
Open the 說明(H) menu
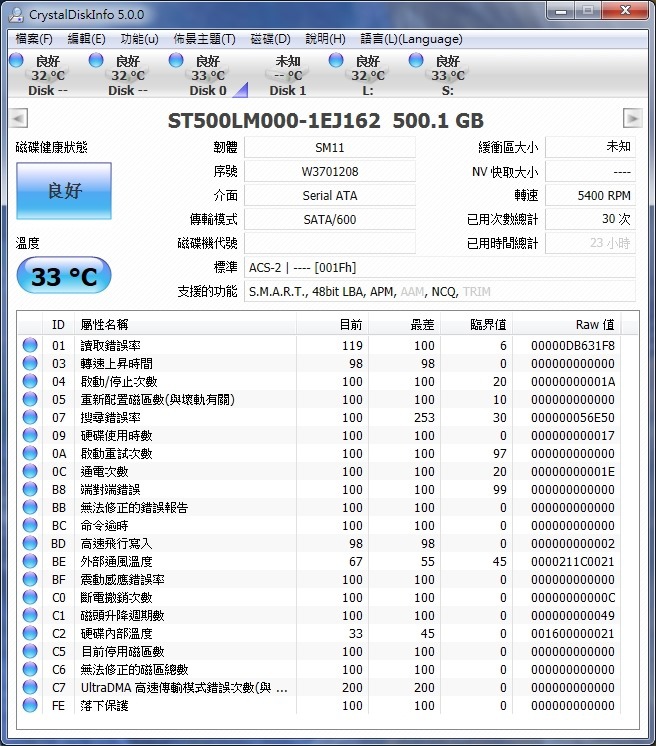coord(325,39)
